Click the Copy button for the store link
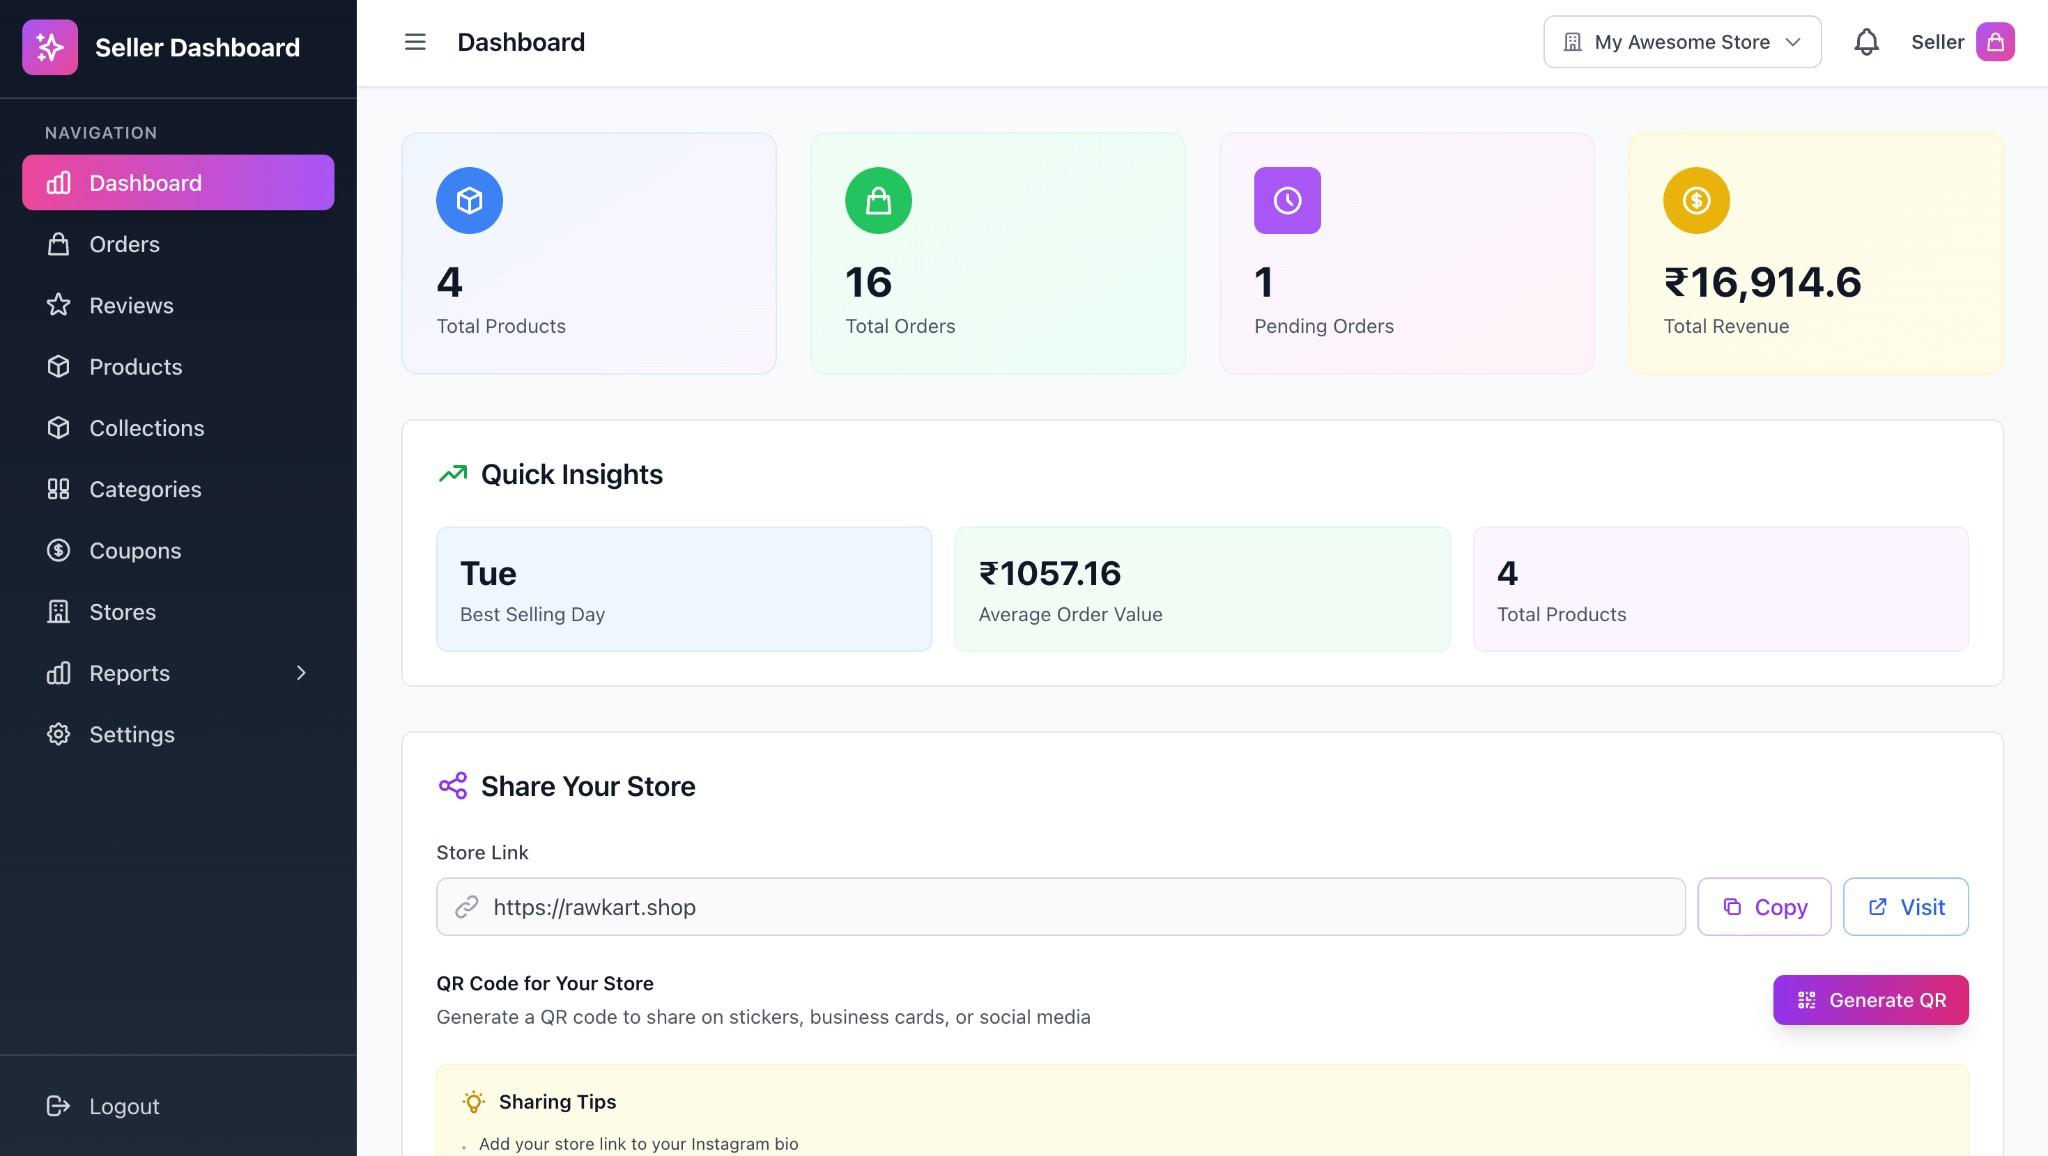The height and width of the screenshot is (1156, 2048). coord(1763,906)
